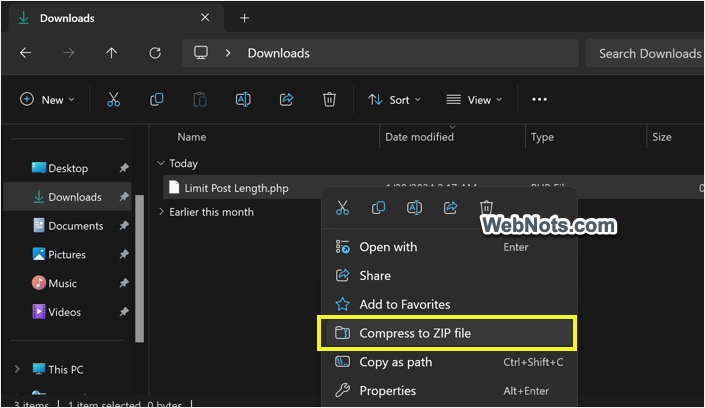Click the Delete trash icon in the context menu
The width and height of the screenshot is (705, 408).
486,208
